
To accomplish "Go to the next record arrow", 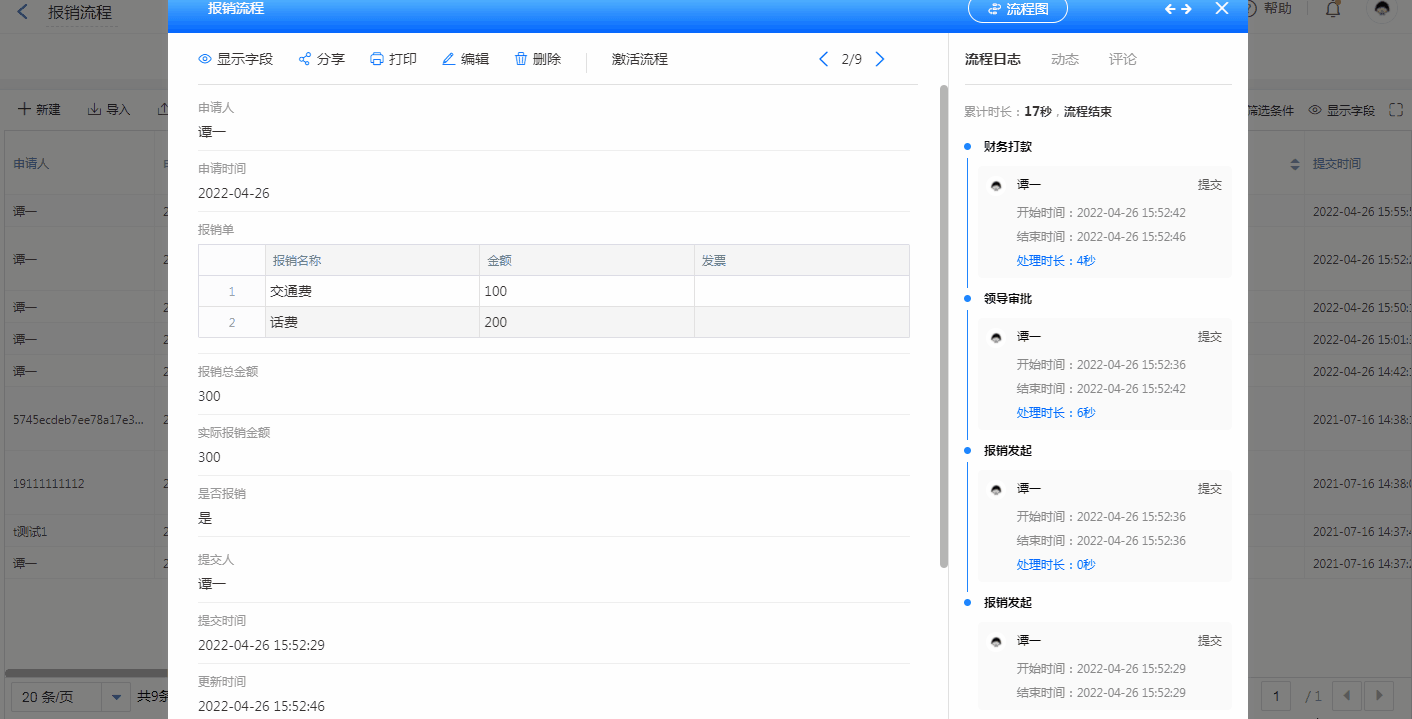I will tap(880, 59).
